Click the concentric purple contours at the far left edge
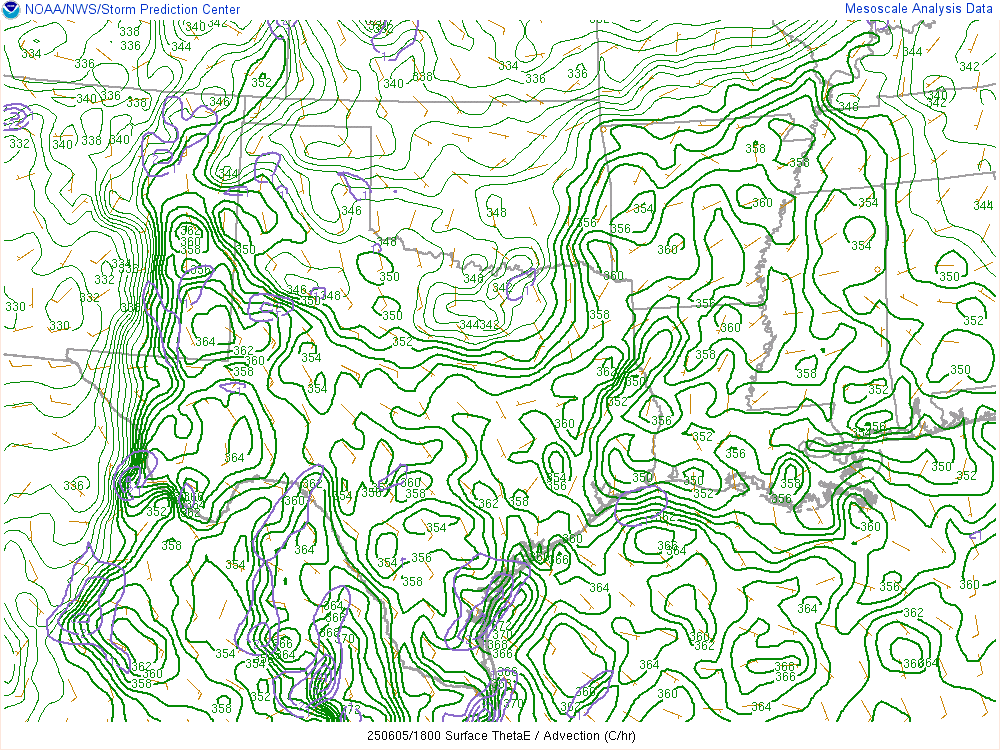This screenshot has width=1000, height=750. click(x=14, y=118)
